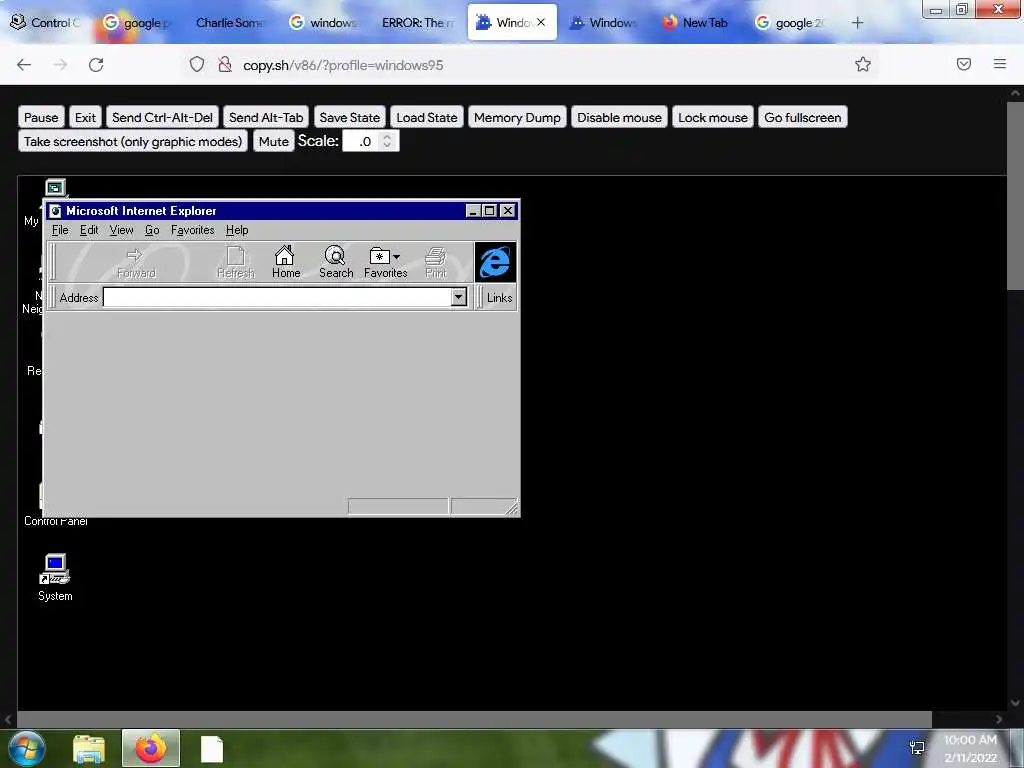This screenshot has height=768, width=1024.
Task: Select the System desktop icon
Action: [x=55, y=578]
